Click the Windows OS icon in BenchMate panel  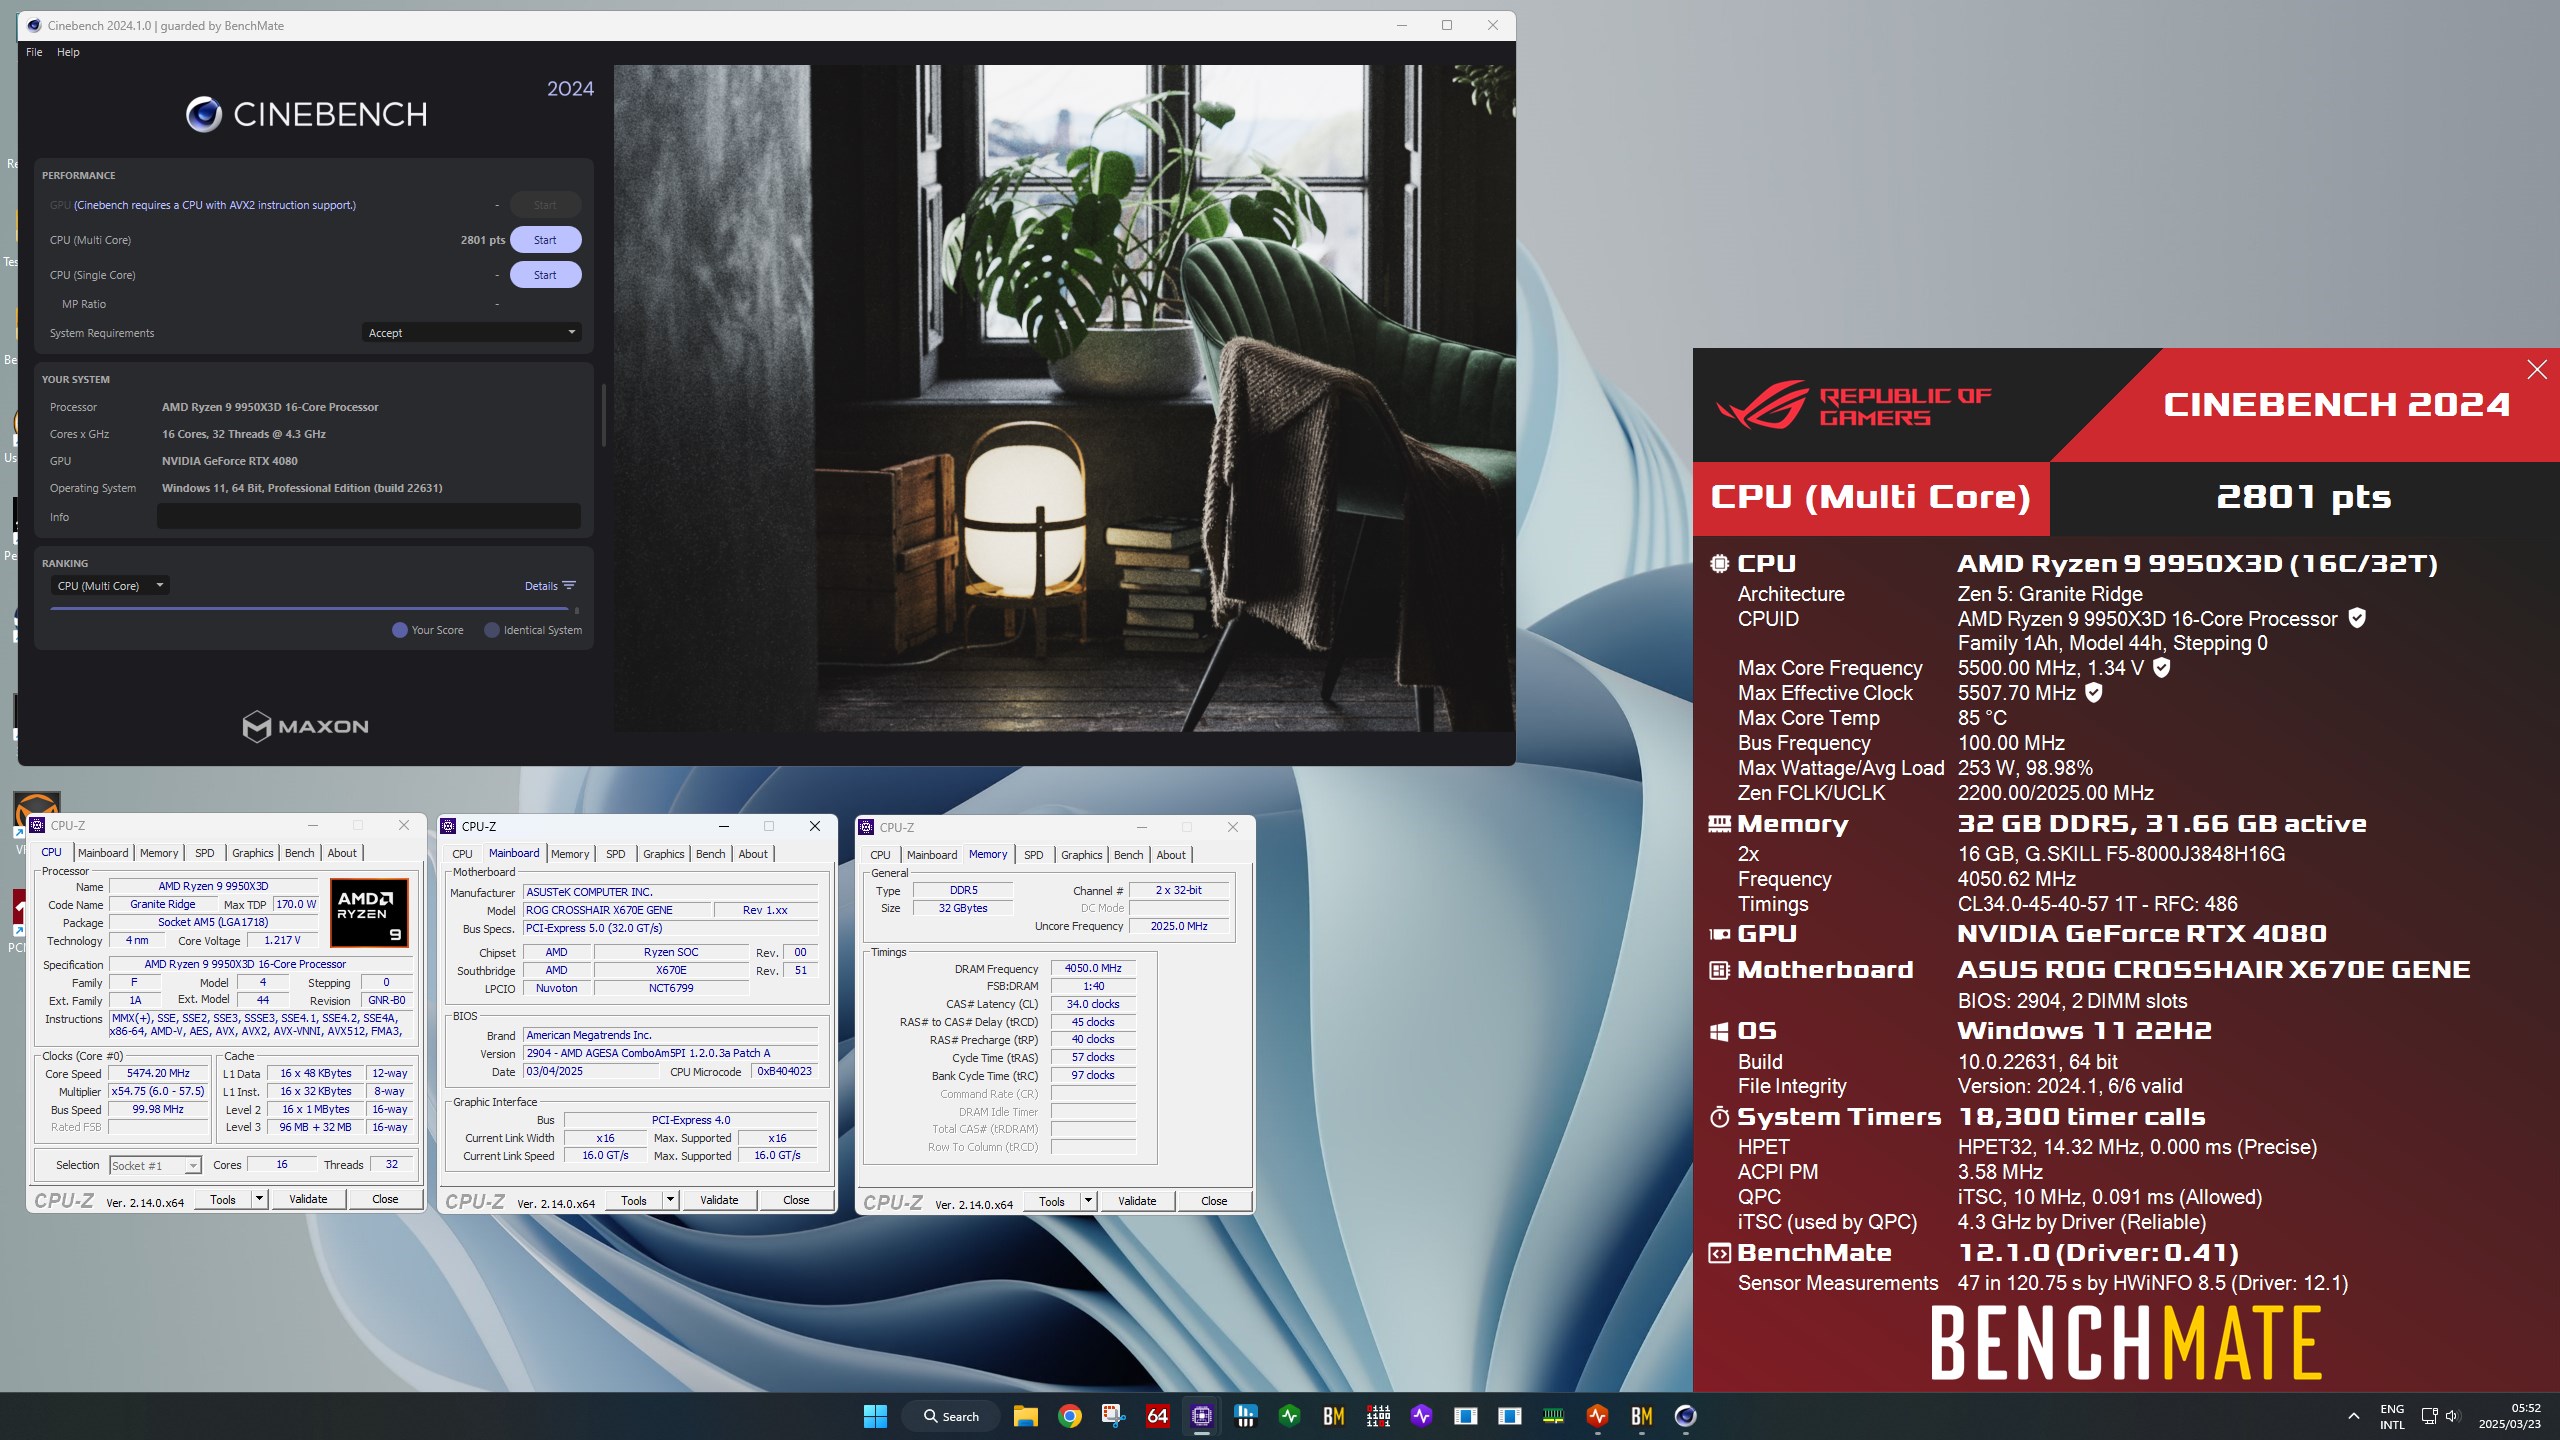coord(1719,1031)
